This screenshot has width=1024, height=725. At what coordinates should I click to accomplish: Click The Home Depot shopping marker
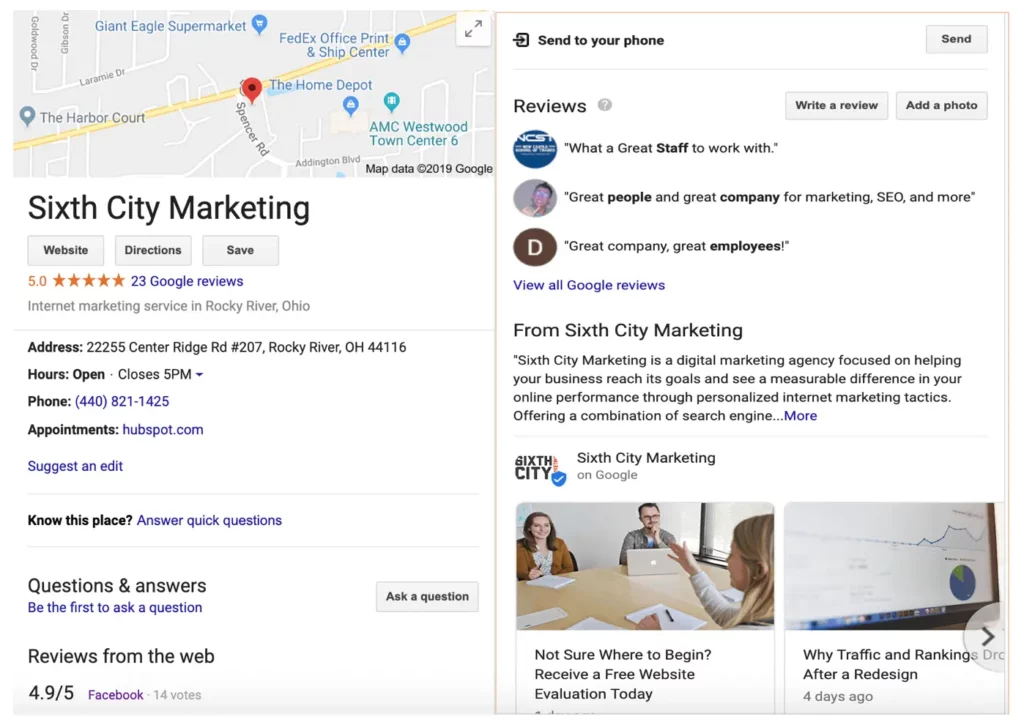351,105
